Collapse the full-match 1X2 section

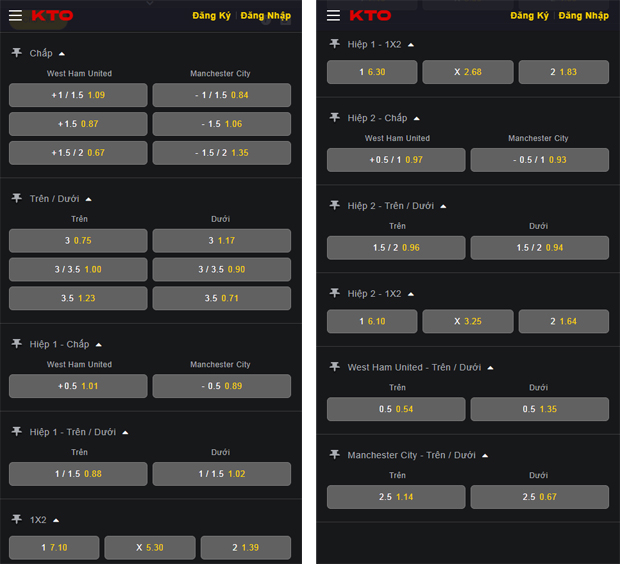(56, 520)
